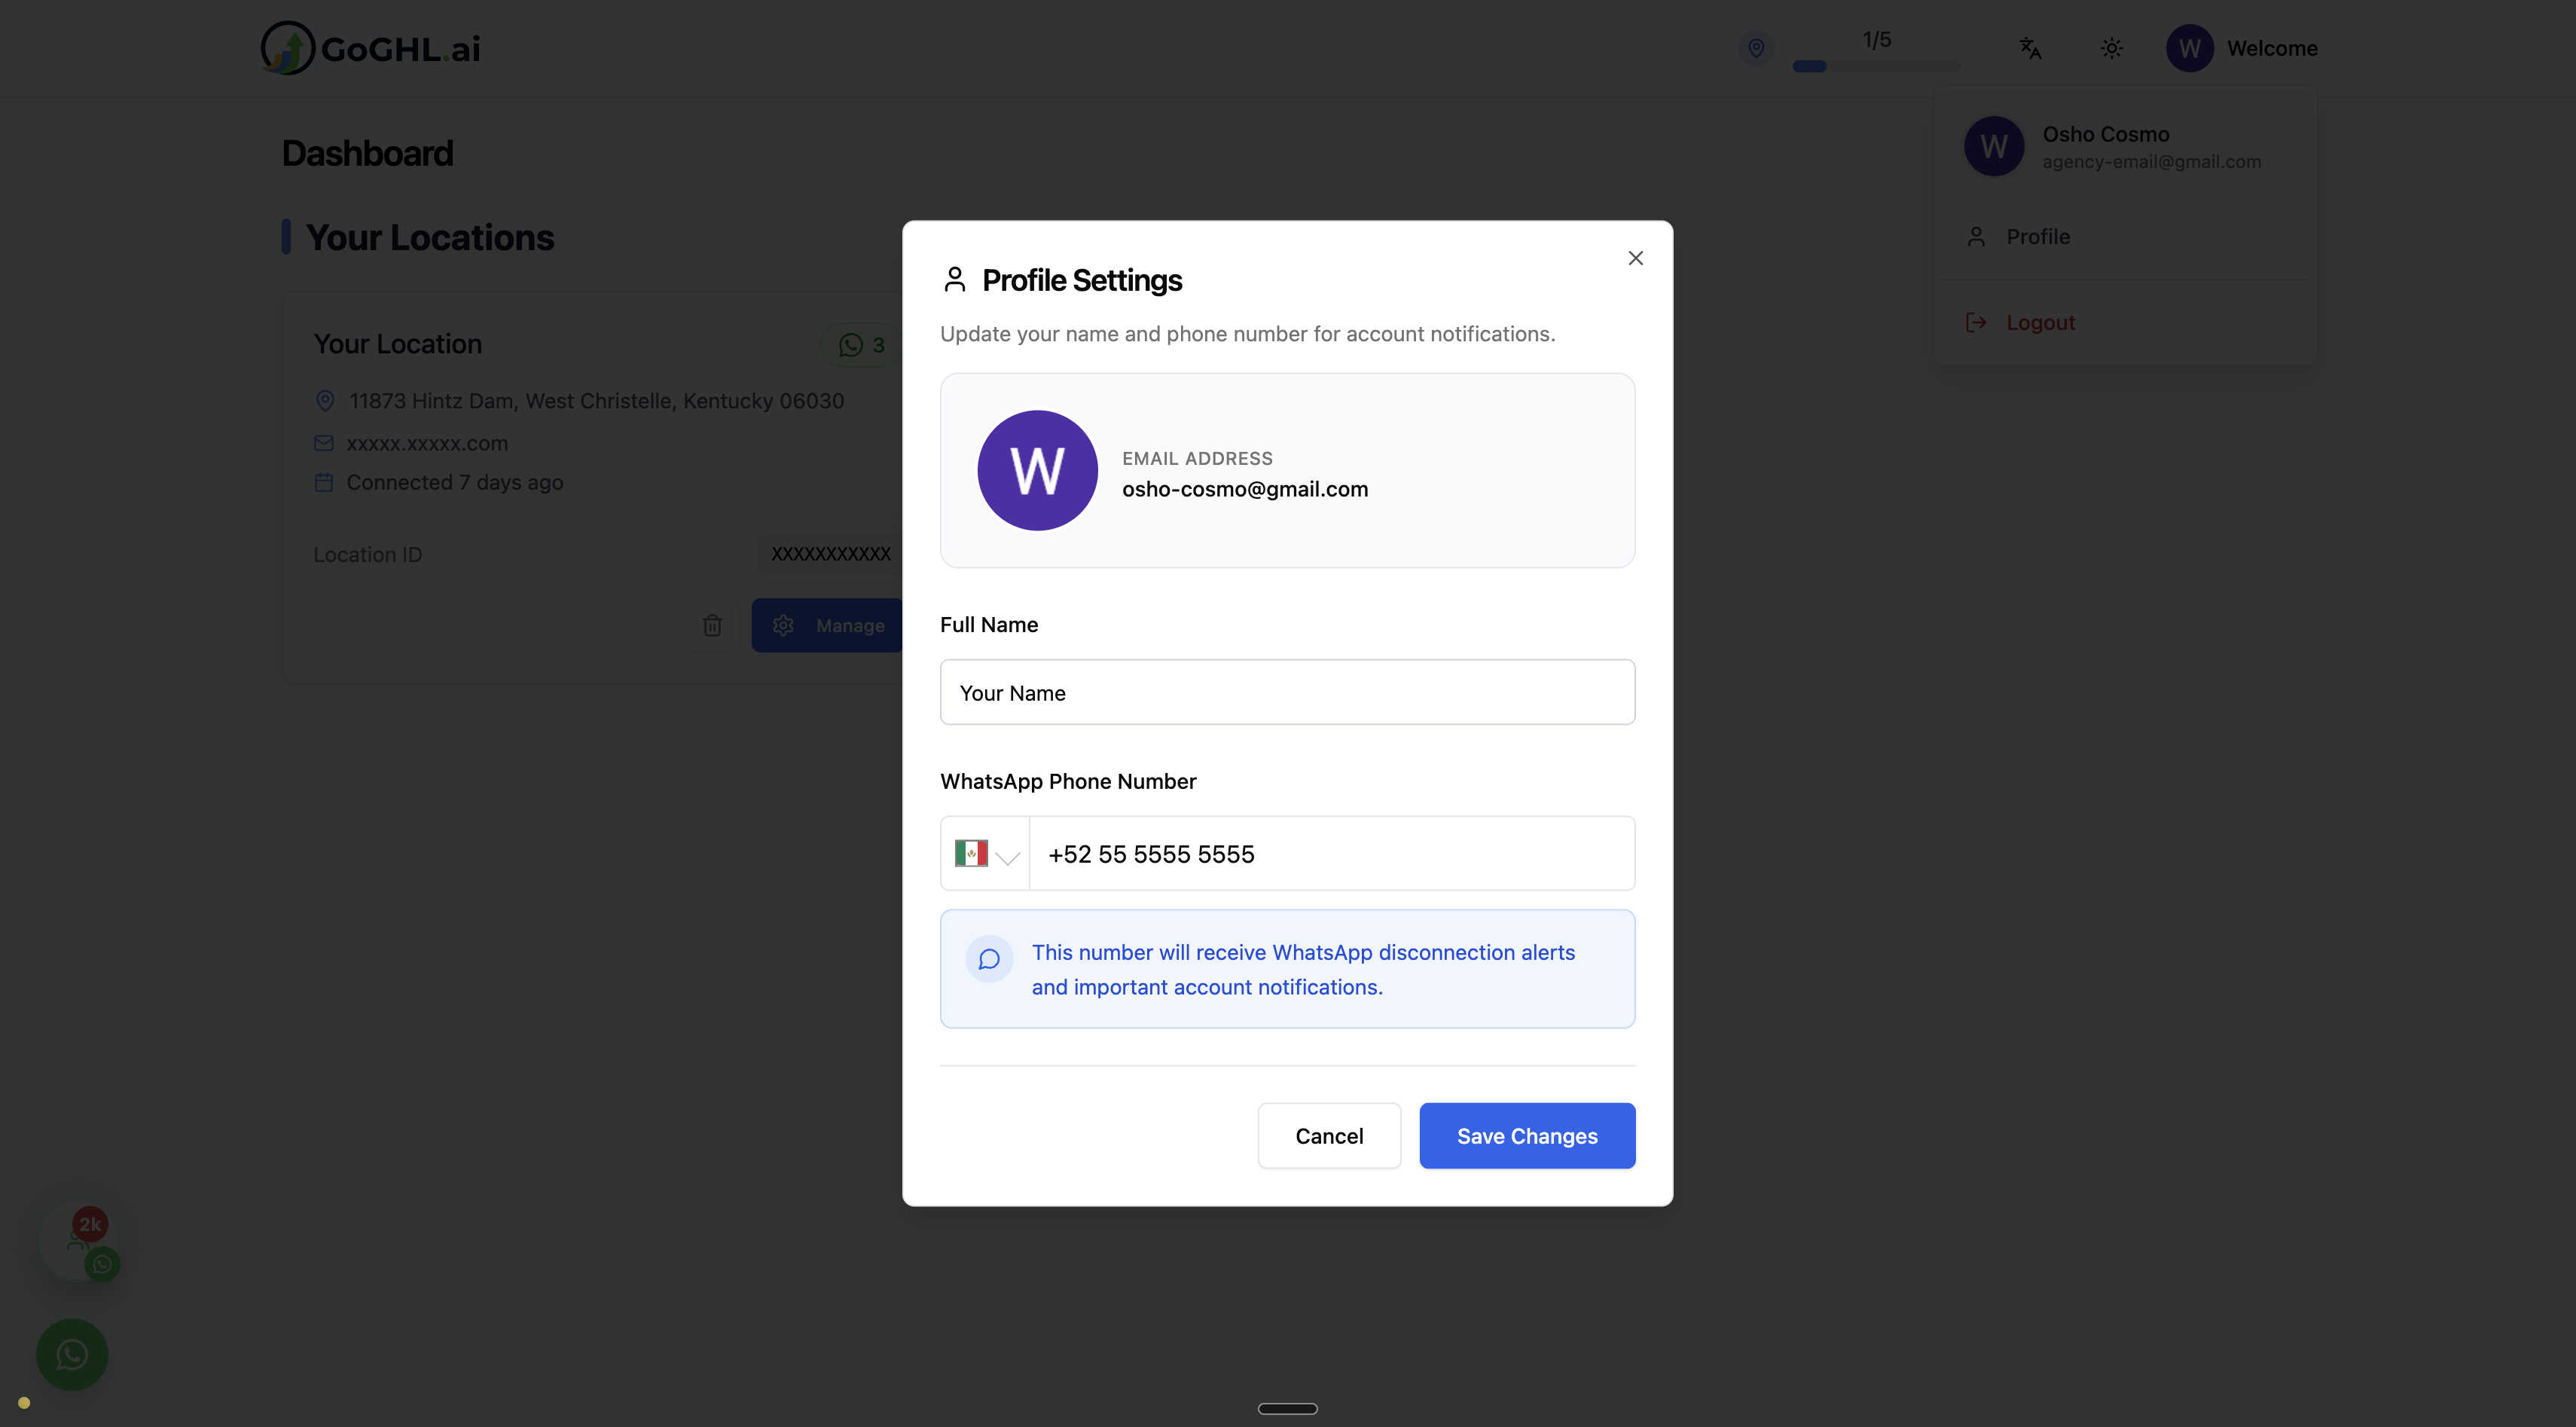Click the Save Changes button

pos(1526,1136)
